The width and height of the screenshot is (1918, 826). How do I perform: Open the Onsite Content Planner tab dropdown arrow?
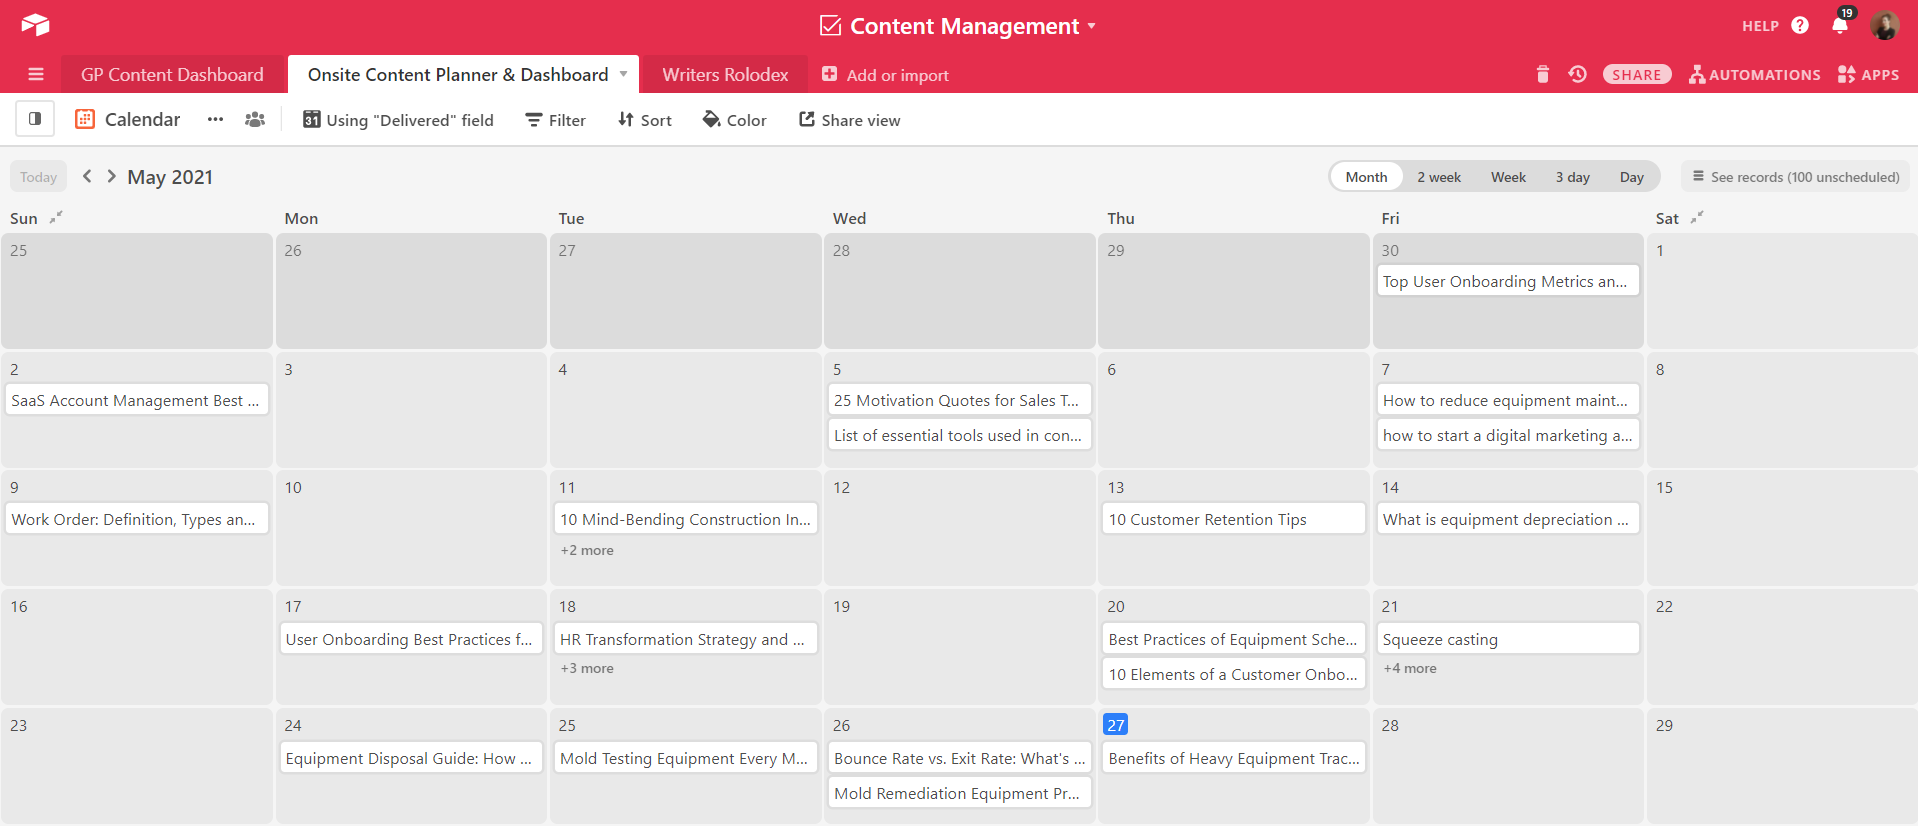pos(623,74)
